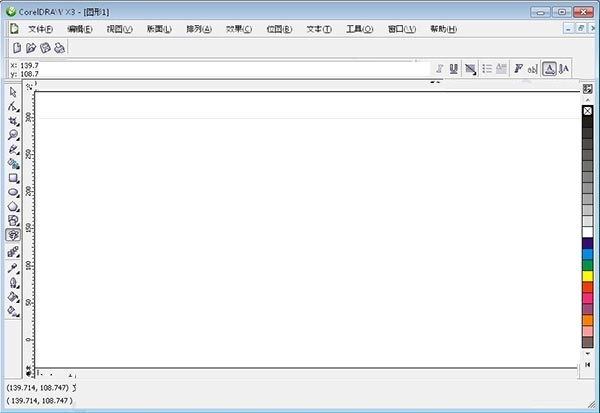Toggle the bullet list button
Viewport: 600px width, 413px height.
tap(487, 68)
